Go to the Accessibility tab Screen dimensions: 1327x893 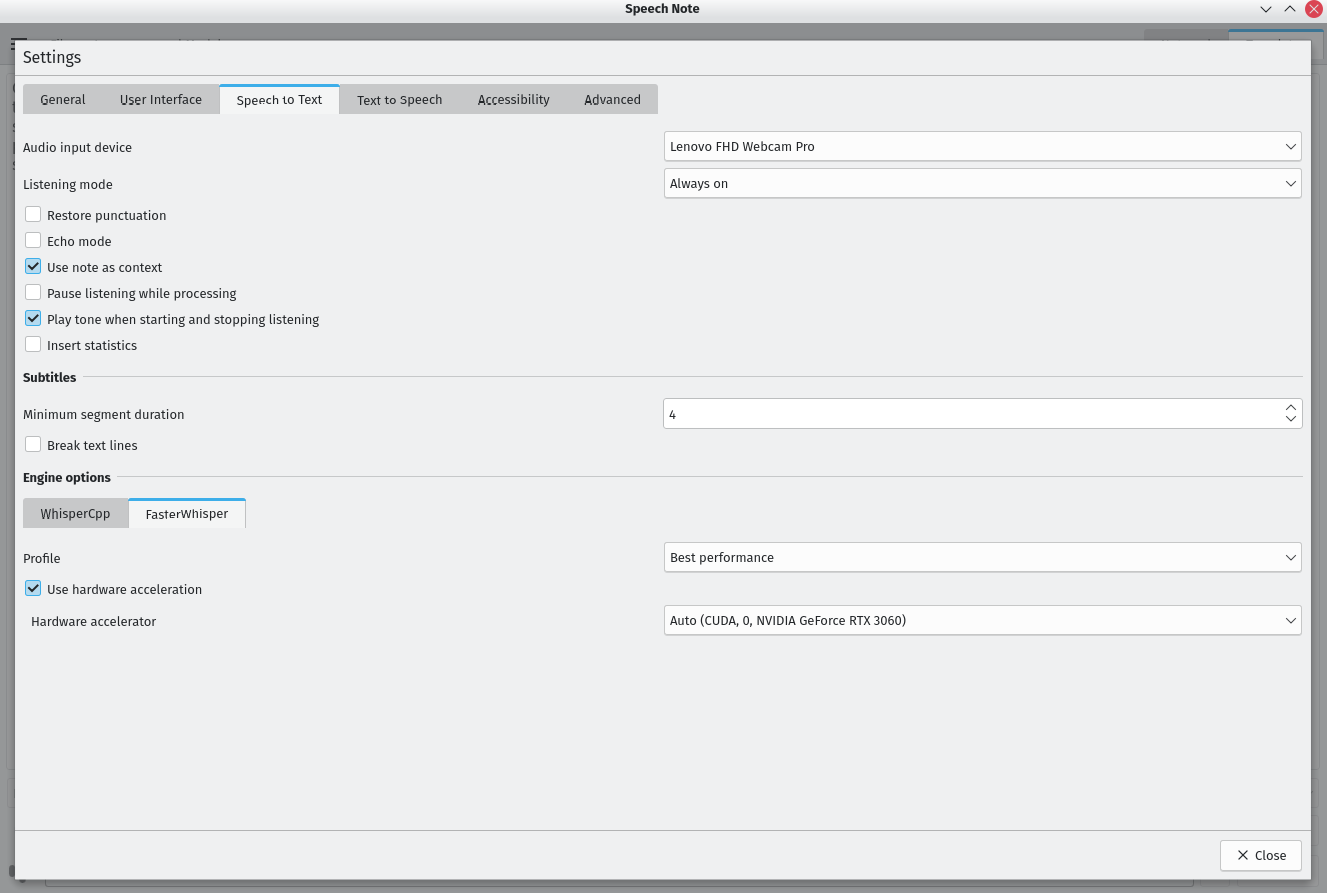(514, 99)
